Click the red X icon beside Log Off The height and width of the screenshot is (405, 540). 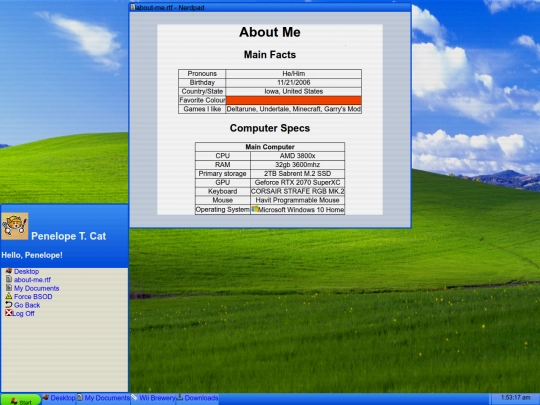pos(9,313)
